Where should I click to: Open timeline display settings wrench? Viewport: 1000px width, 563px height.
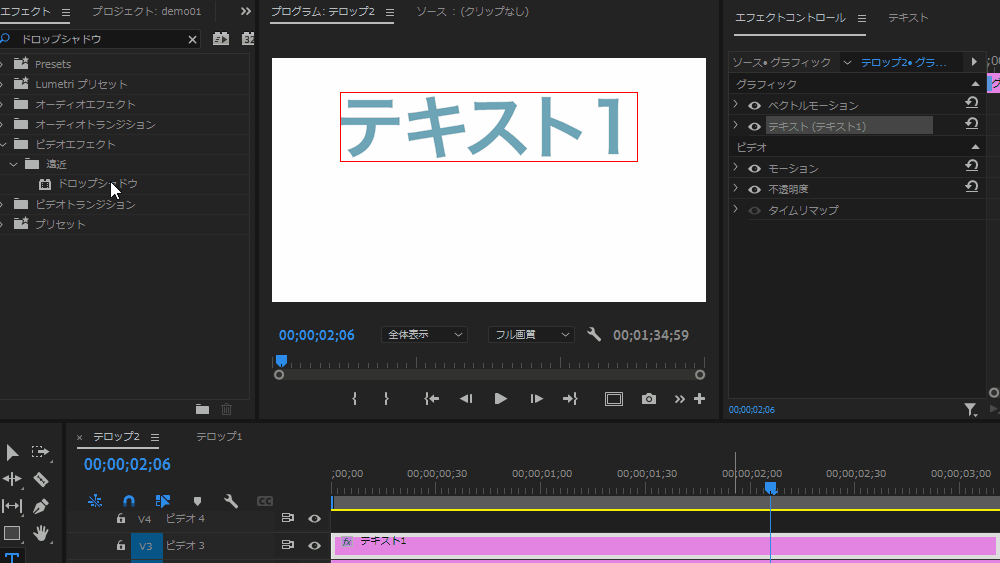pyautogui.click(x=231, y=501)
